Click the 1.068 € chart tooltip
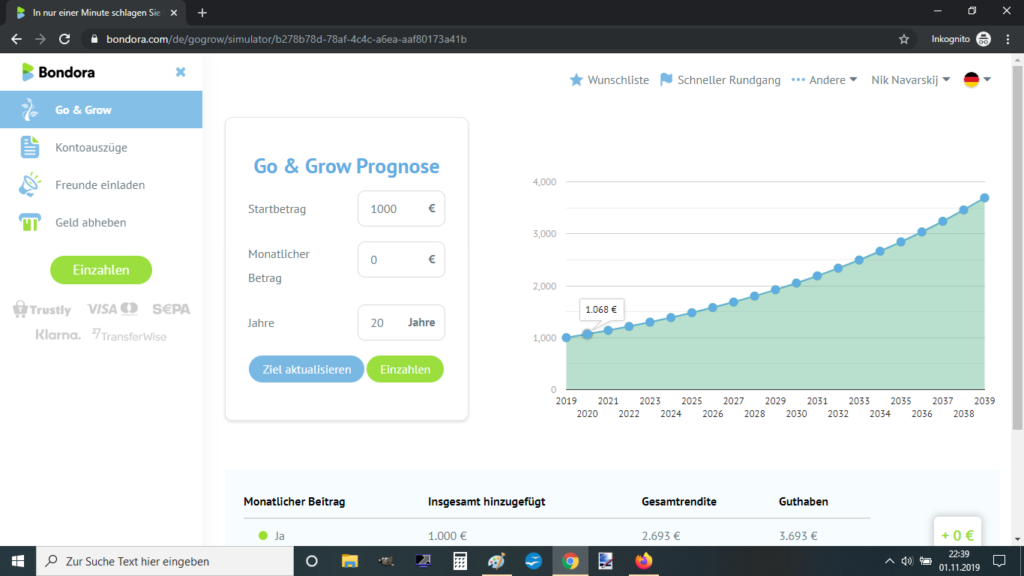This screenshot has height=576, width=1024. 601,310
